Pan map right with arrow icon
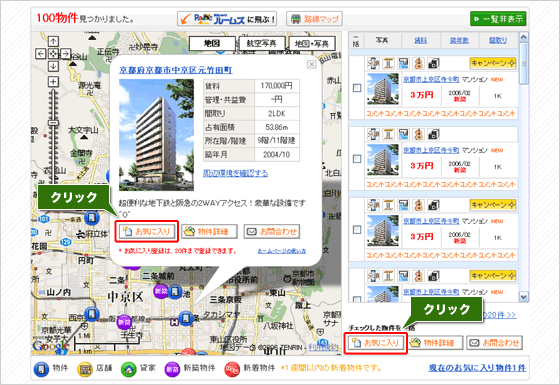Viewport: 560px width, 385px height. (66, 54)
